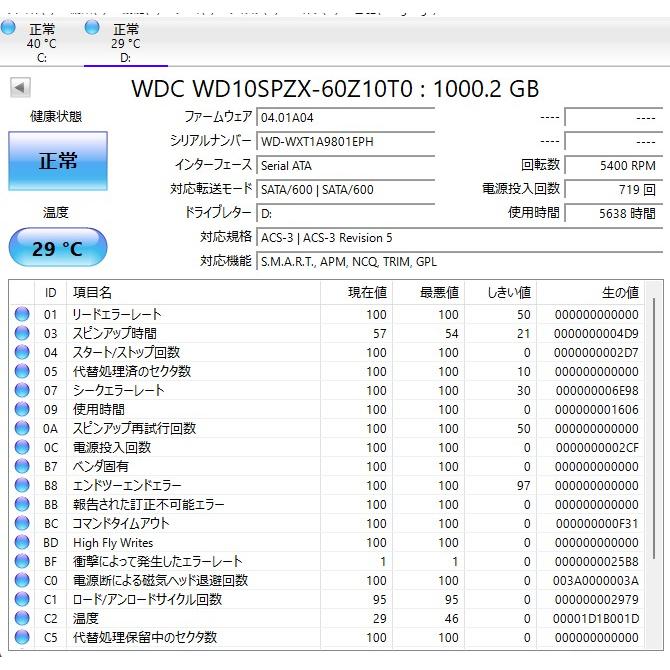Select the リードエラーレート attribute name
670x670 pixels.
click(117, 314)
